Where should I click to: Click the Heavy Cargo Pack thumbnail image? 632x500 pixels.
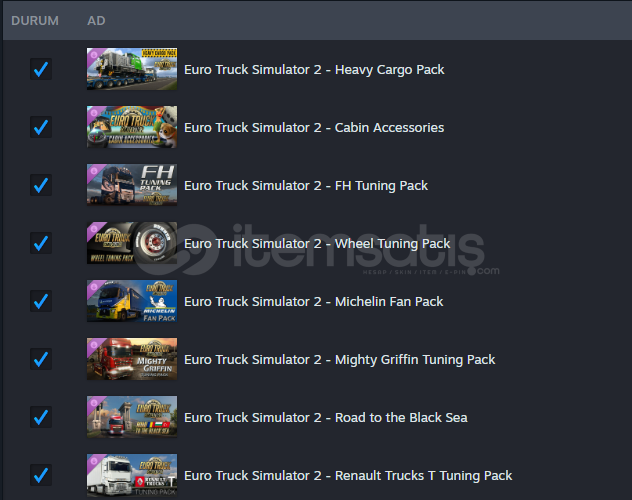132,69
